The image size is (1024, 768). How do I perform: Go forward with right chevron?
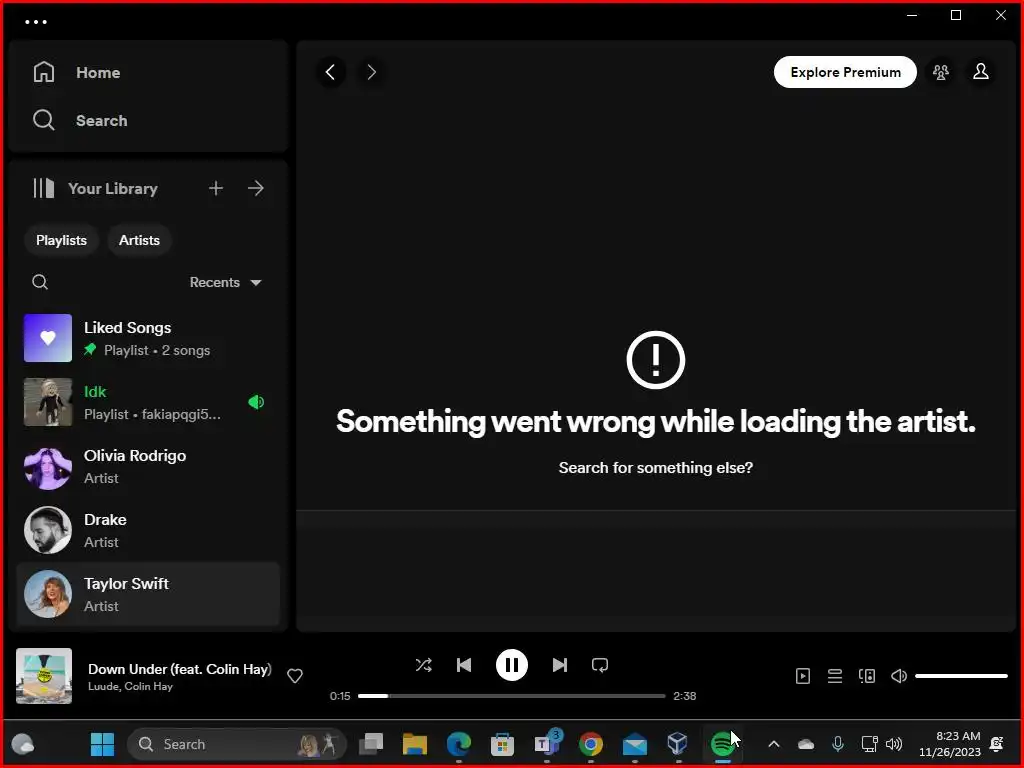pos(372,72)
